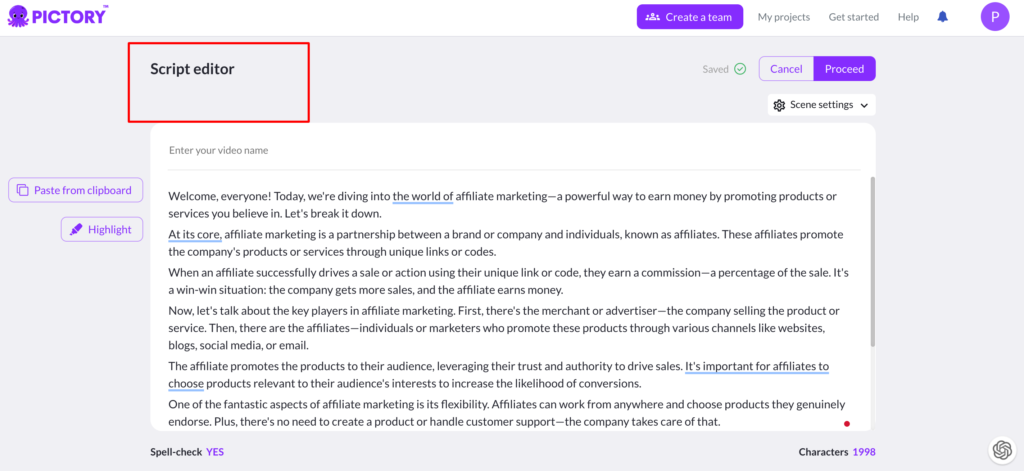Open the Get started menu item
Viewport: 1024px width, 471px height.
tap(853, 17)
